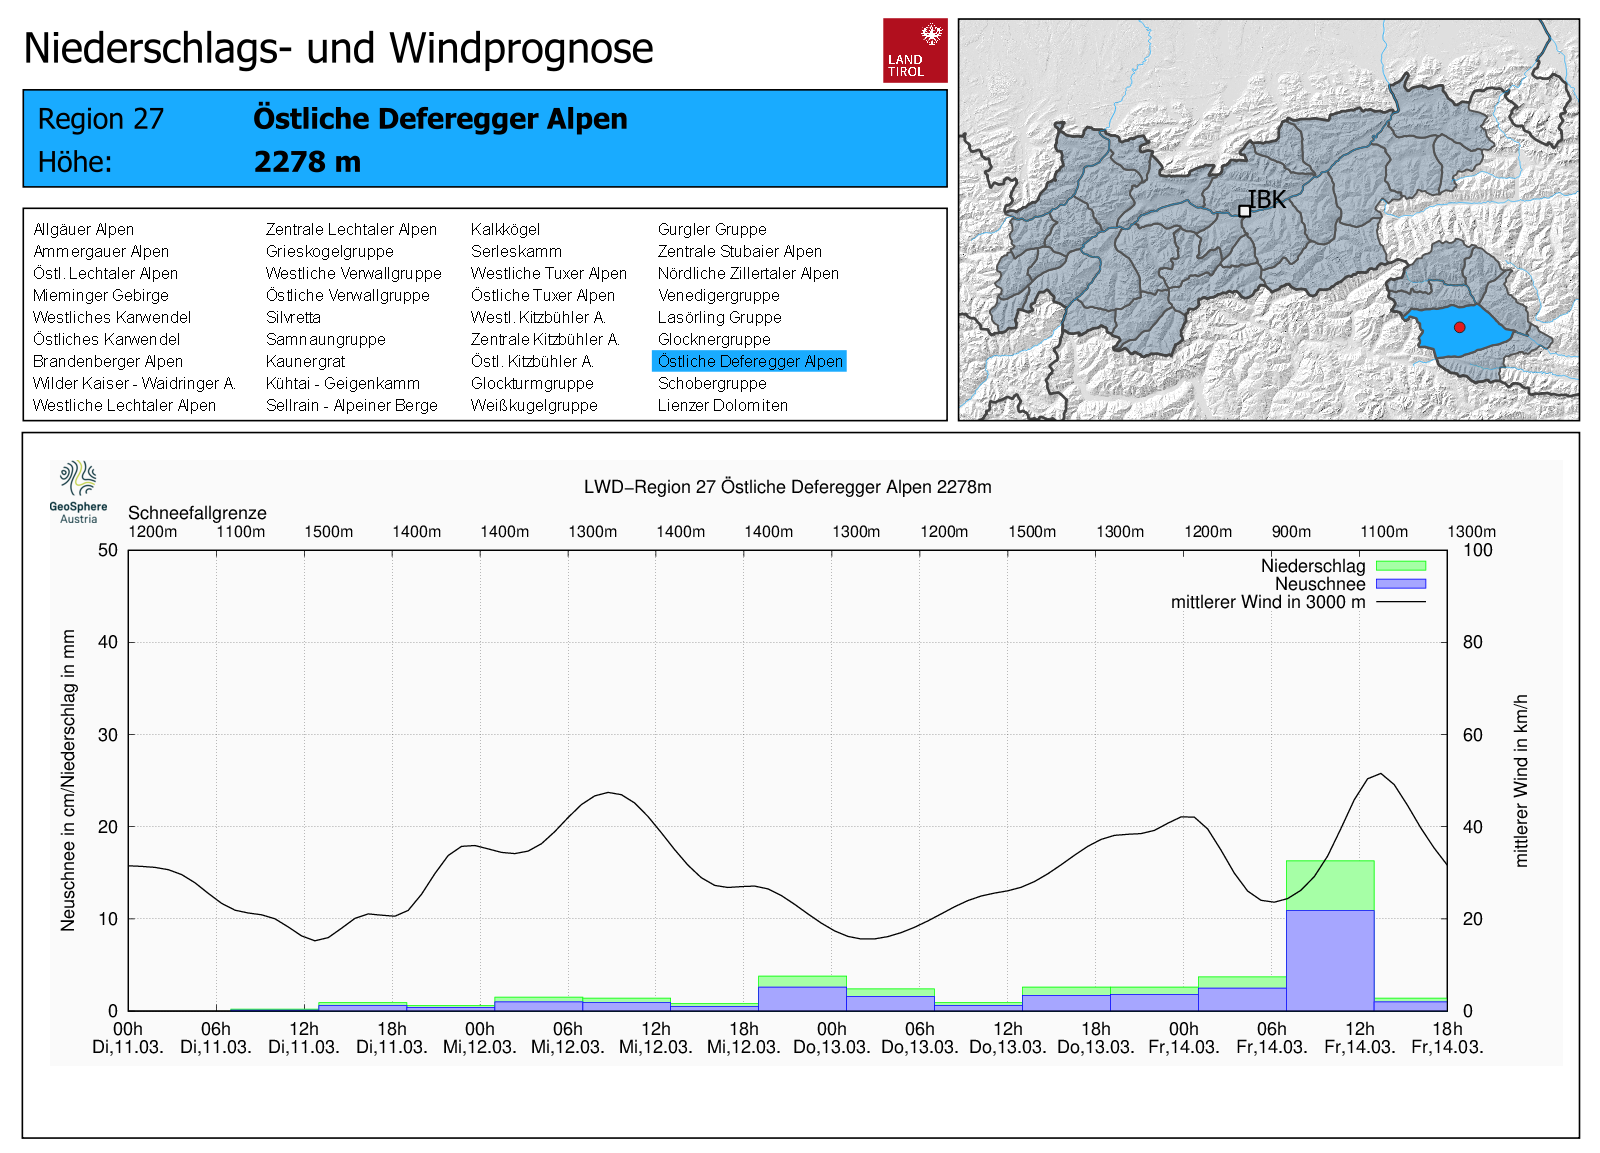Click the red dot on the map
This screenshot has height=1153, width=1600.
click(x=1459, y=327)
